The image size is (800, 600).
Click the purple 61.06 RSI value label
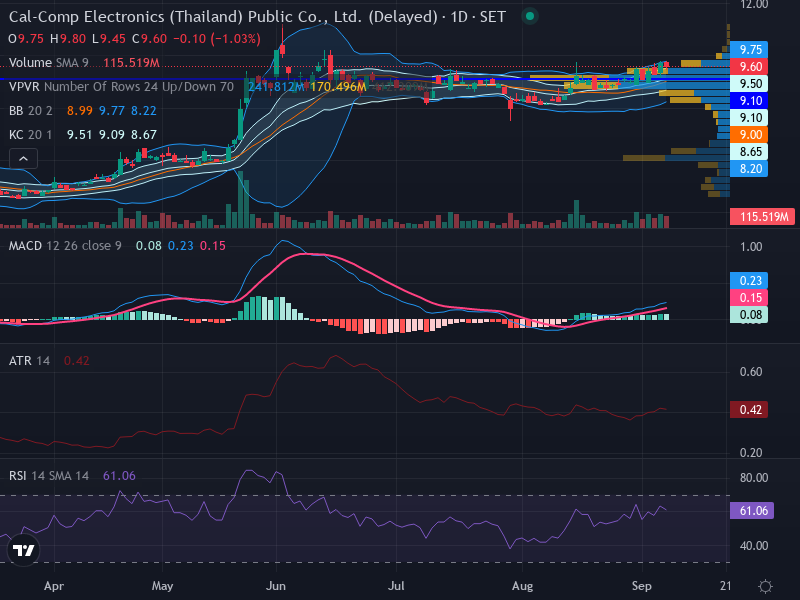point(752,511)
